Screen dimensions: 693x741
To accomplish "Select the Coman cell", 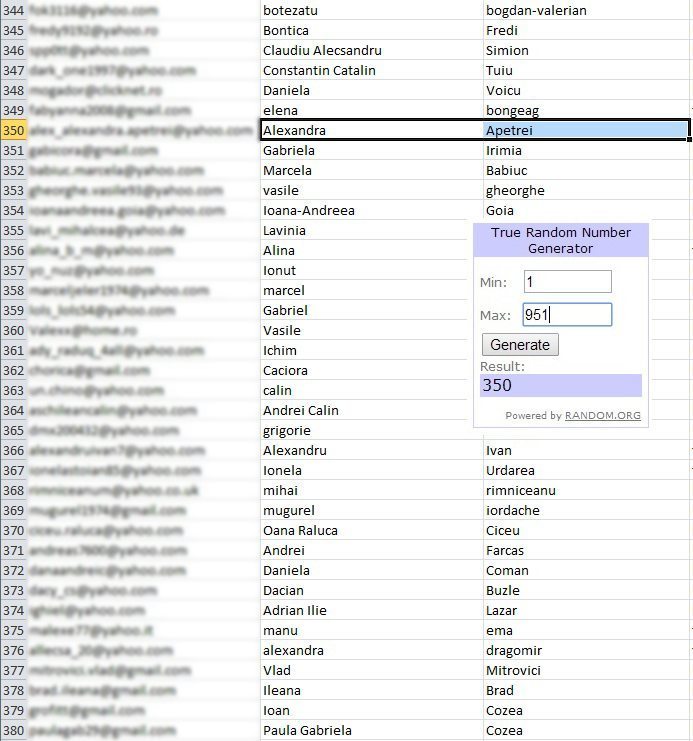I will point(586,570).
